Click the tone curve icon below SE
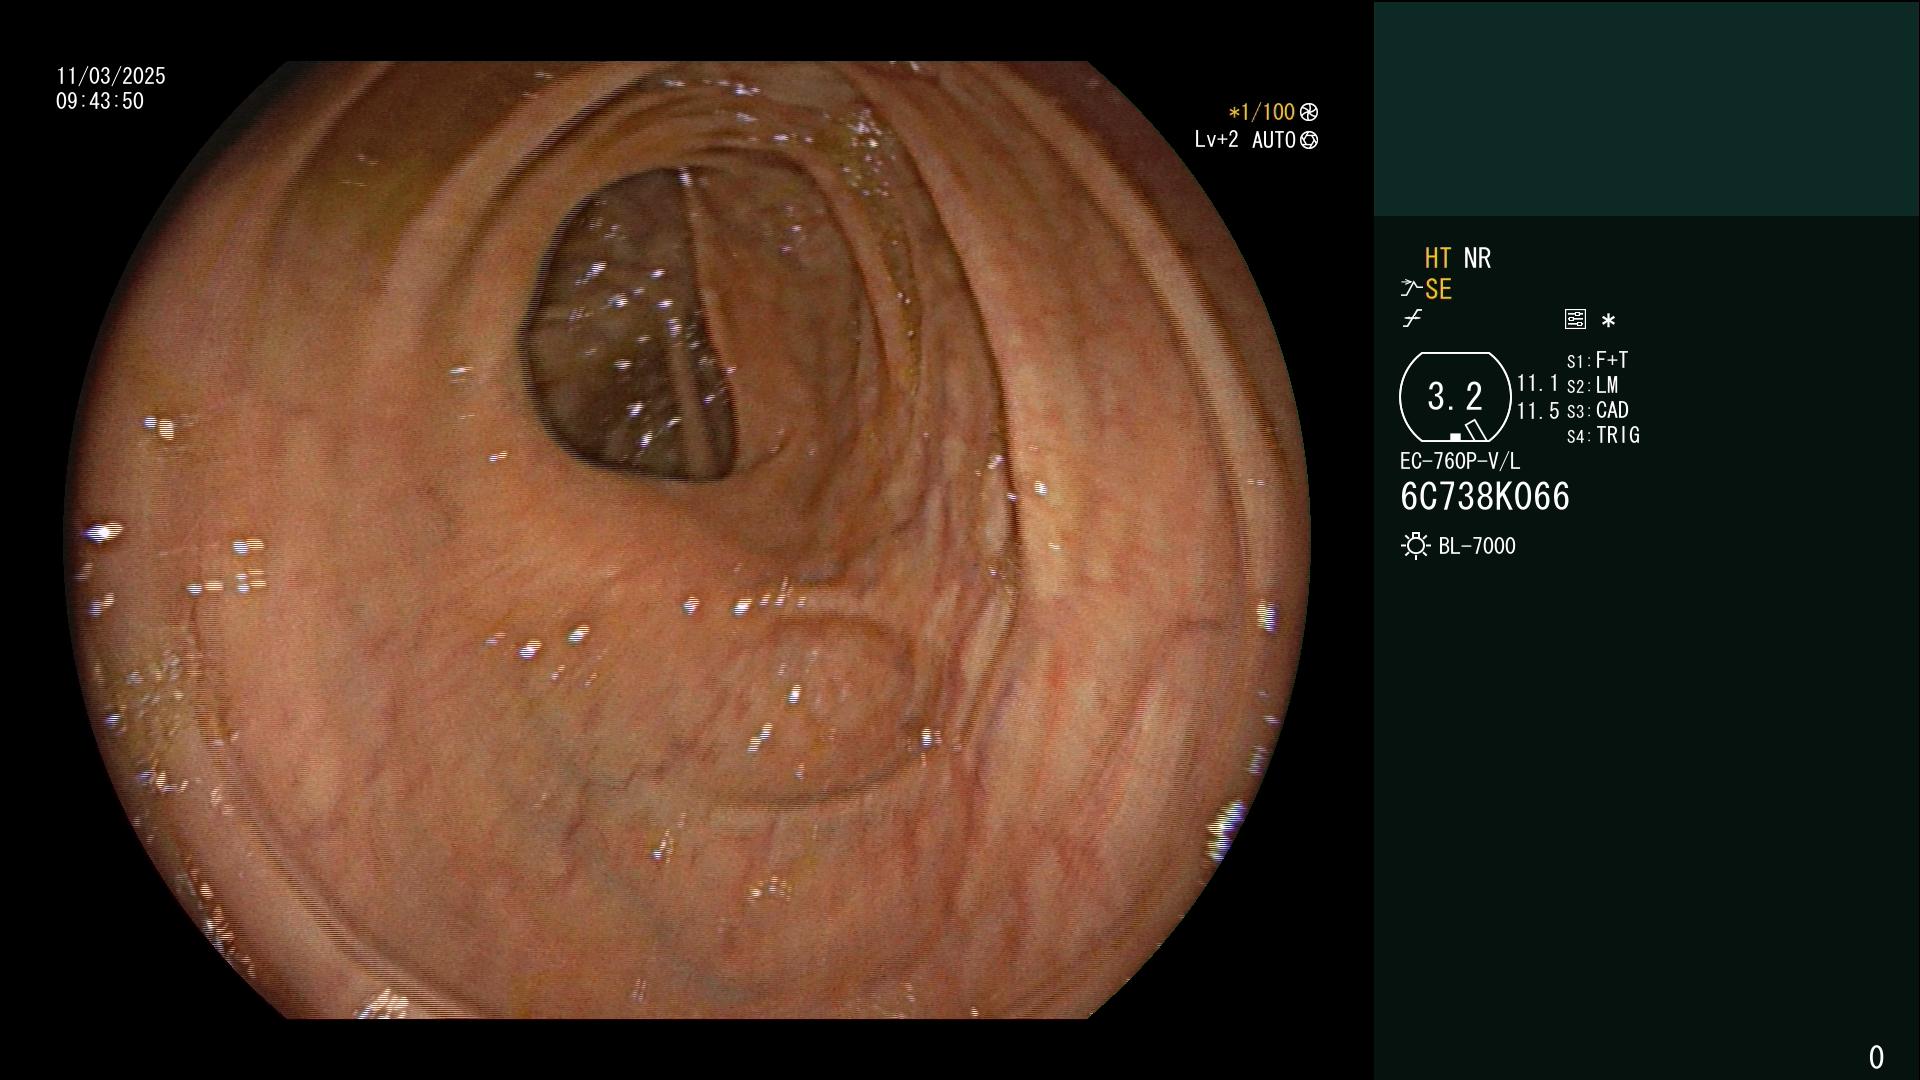The height and width of the screenshot is (1080, 1920). coord(1412,319)
